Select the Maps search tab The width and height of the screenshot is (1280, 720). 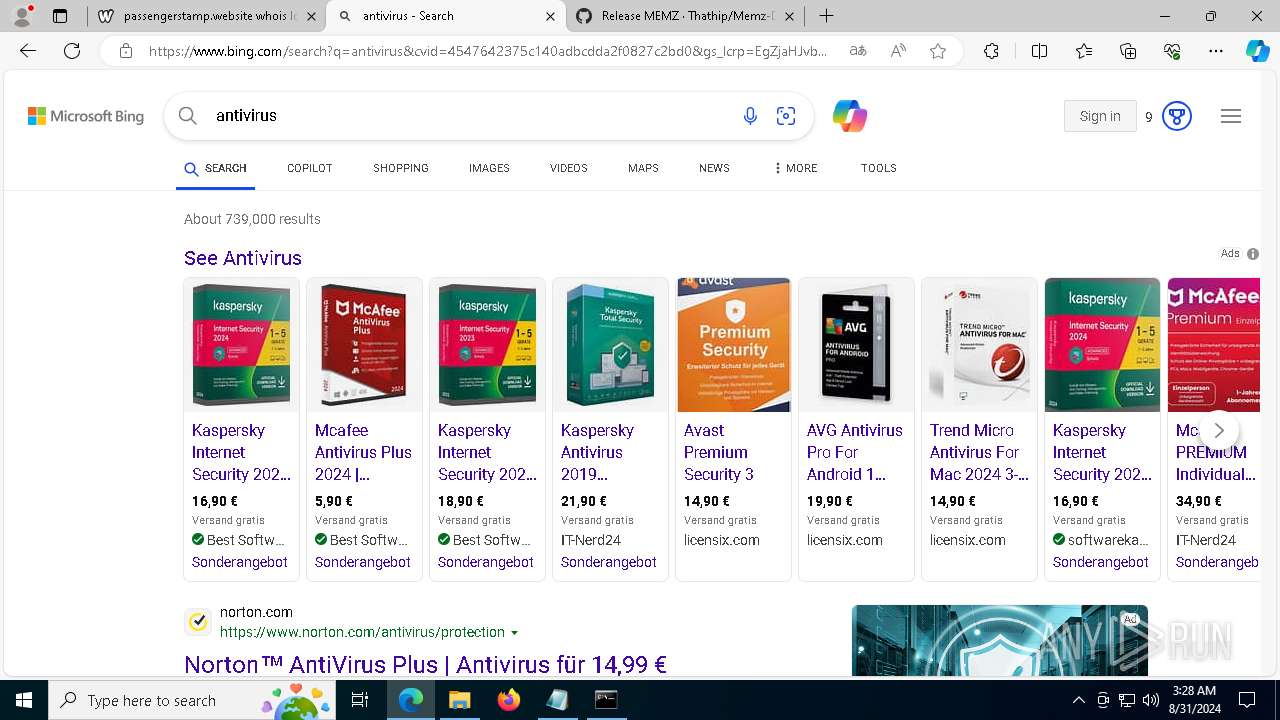(x=643, y=168)
